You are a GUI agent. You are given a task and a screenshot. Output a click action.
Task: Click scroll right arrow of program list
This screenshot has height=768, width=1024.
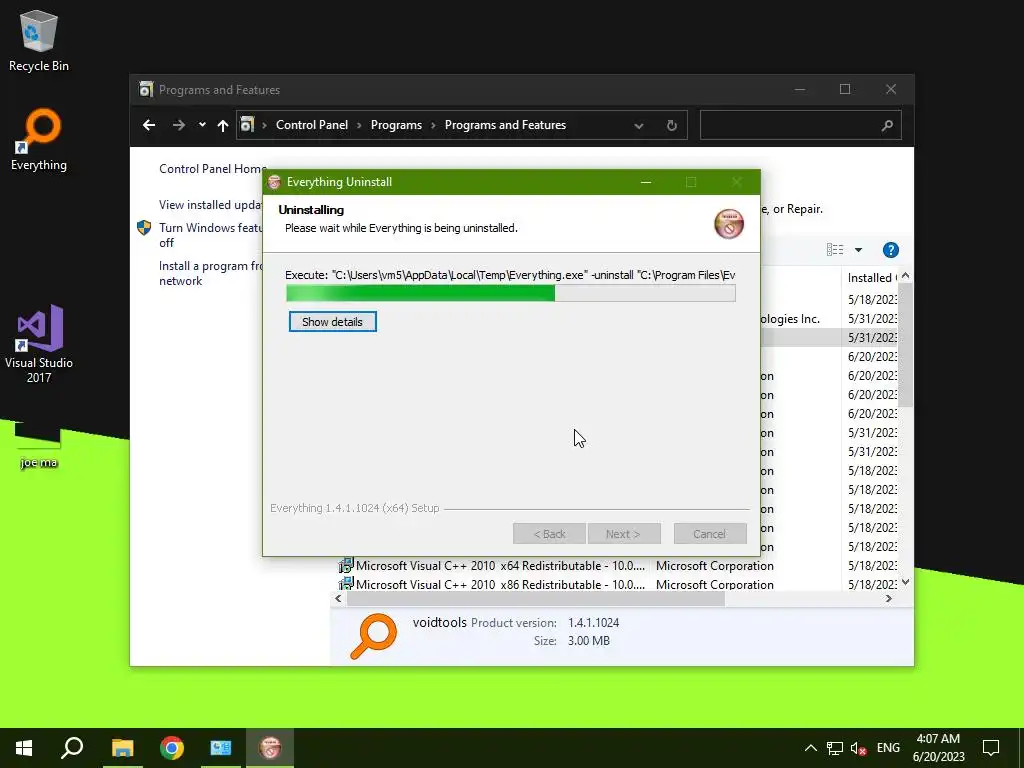(x=889, y=599)
